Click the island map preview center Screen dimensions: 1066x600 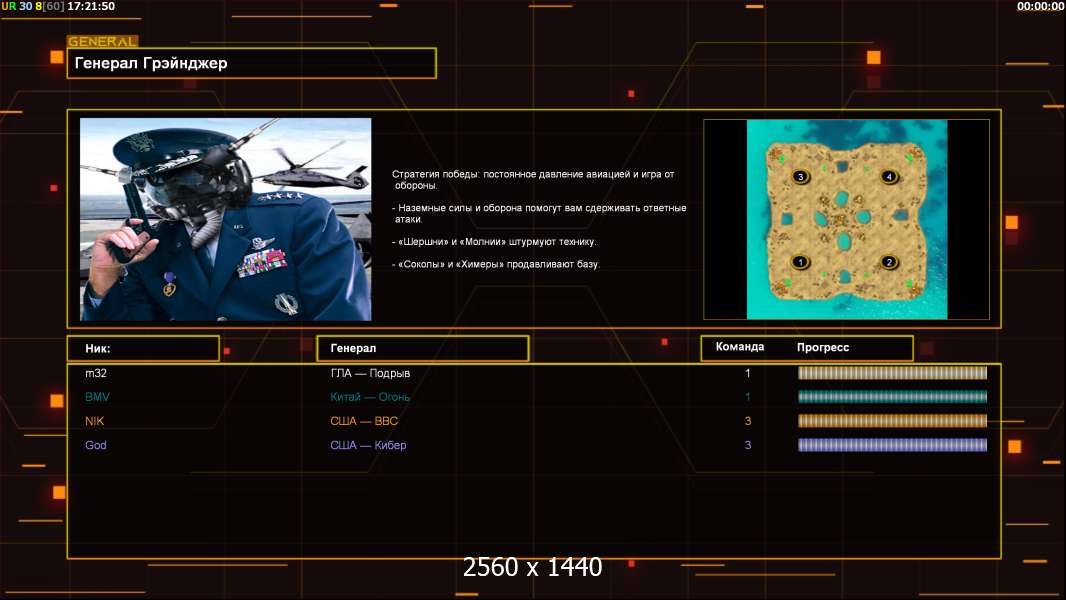[846, 220]
